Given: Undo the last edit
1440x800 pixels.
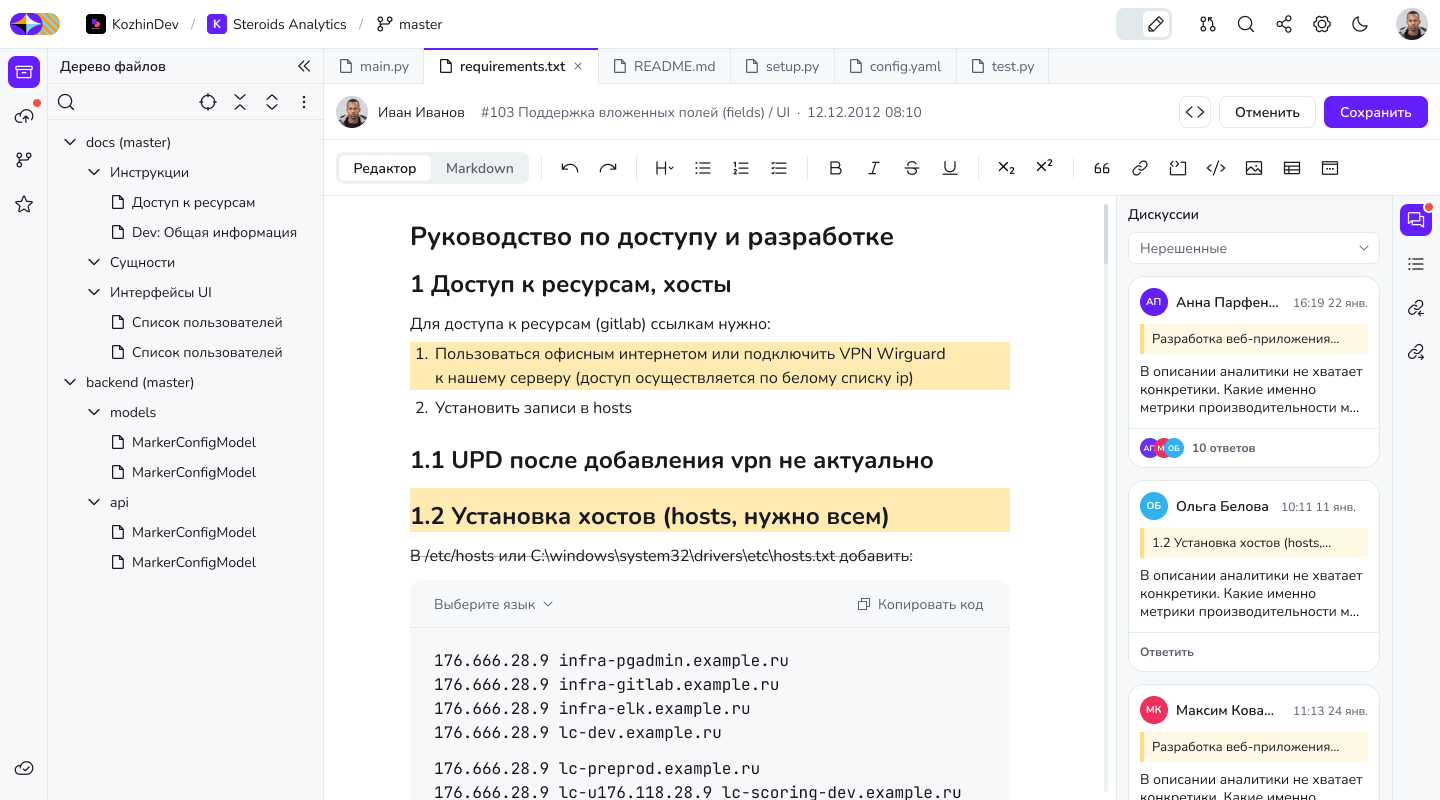Looking at the screenshot, I should [x=570, y=168].
